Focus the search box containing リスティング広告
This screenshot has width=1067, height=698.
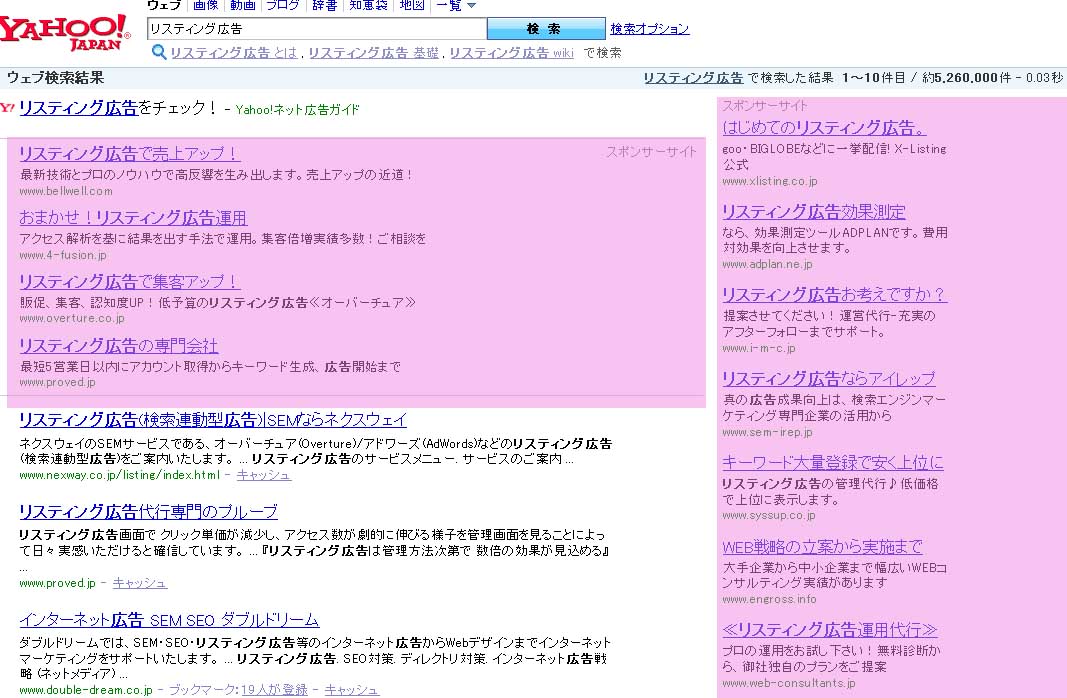pyautogui.click(x=317, y=29)
